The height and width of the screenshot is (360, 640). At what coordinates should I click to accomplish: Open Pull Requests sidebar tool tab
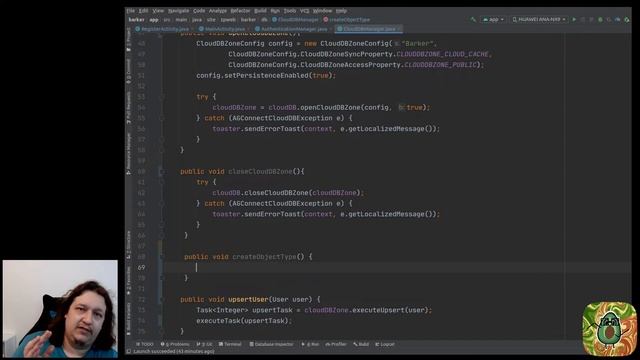129,107
